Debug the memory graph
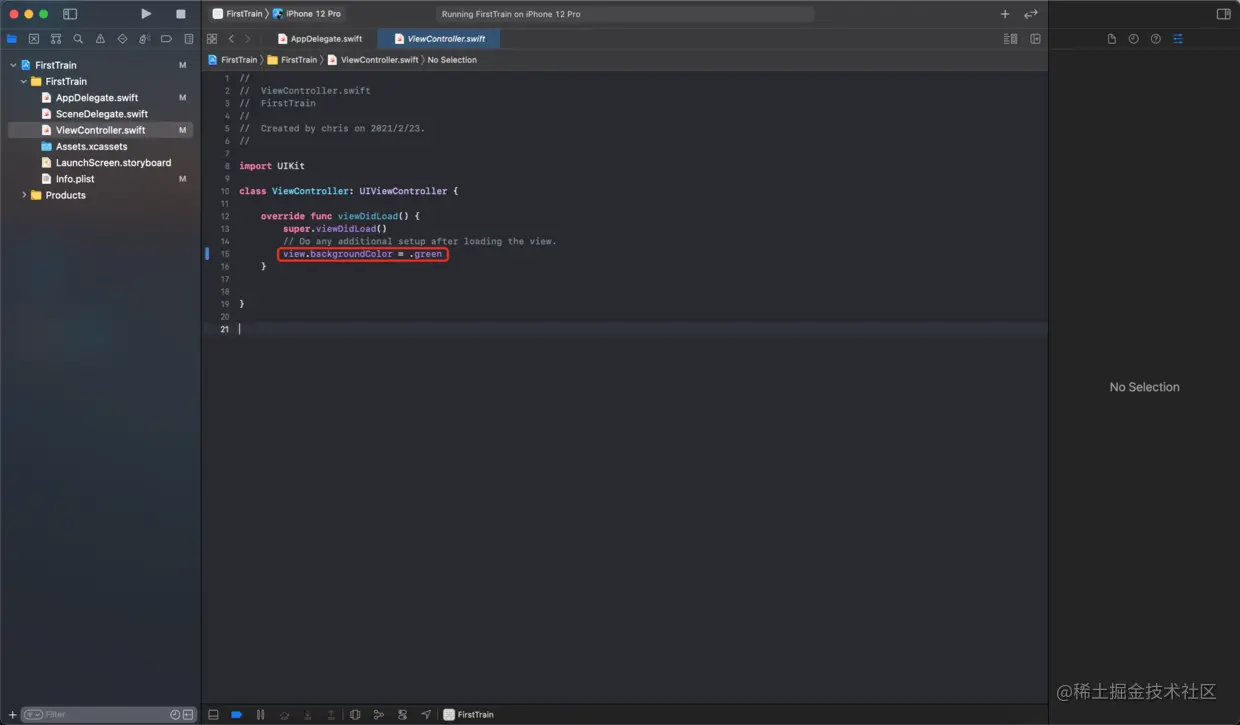This screenshot has width=1240, height=725. [378, 715]
